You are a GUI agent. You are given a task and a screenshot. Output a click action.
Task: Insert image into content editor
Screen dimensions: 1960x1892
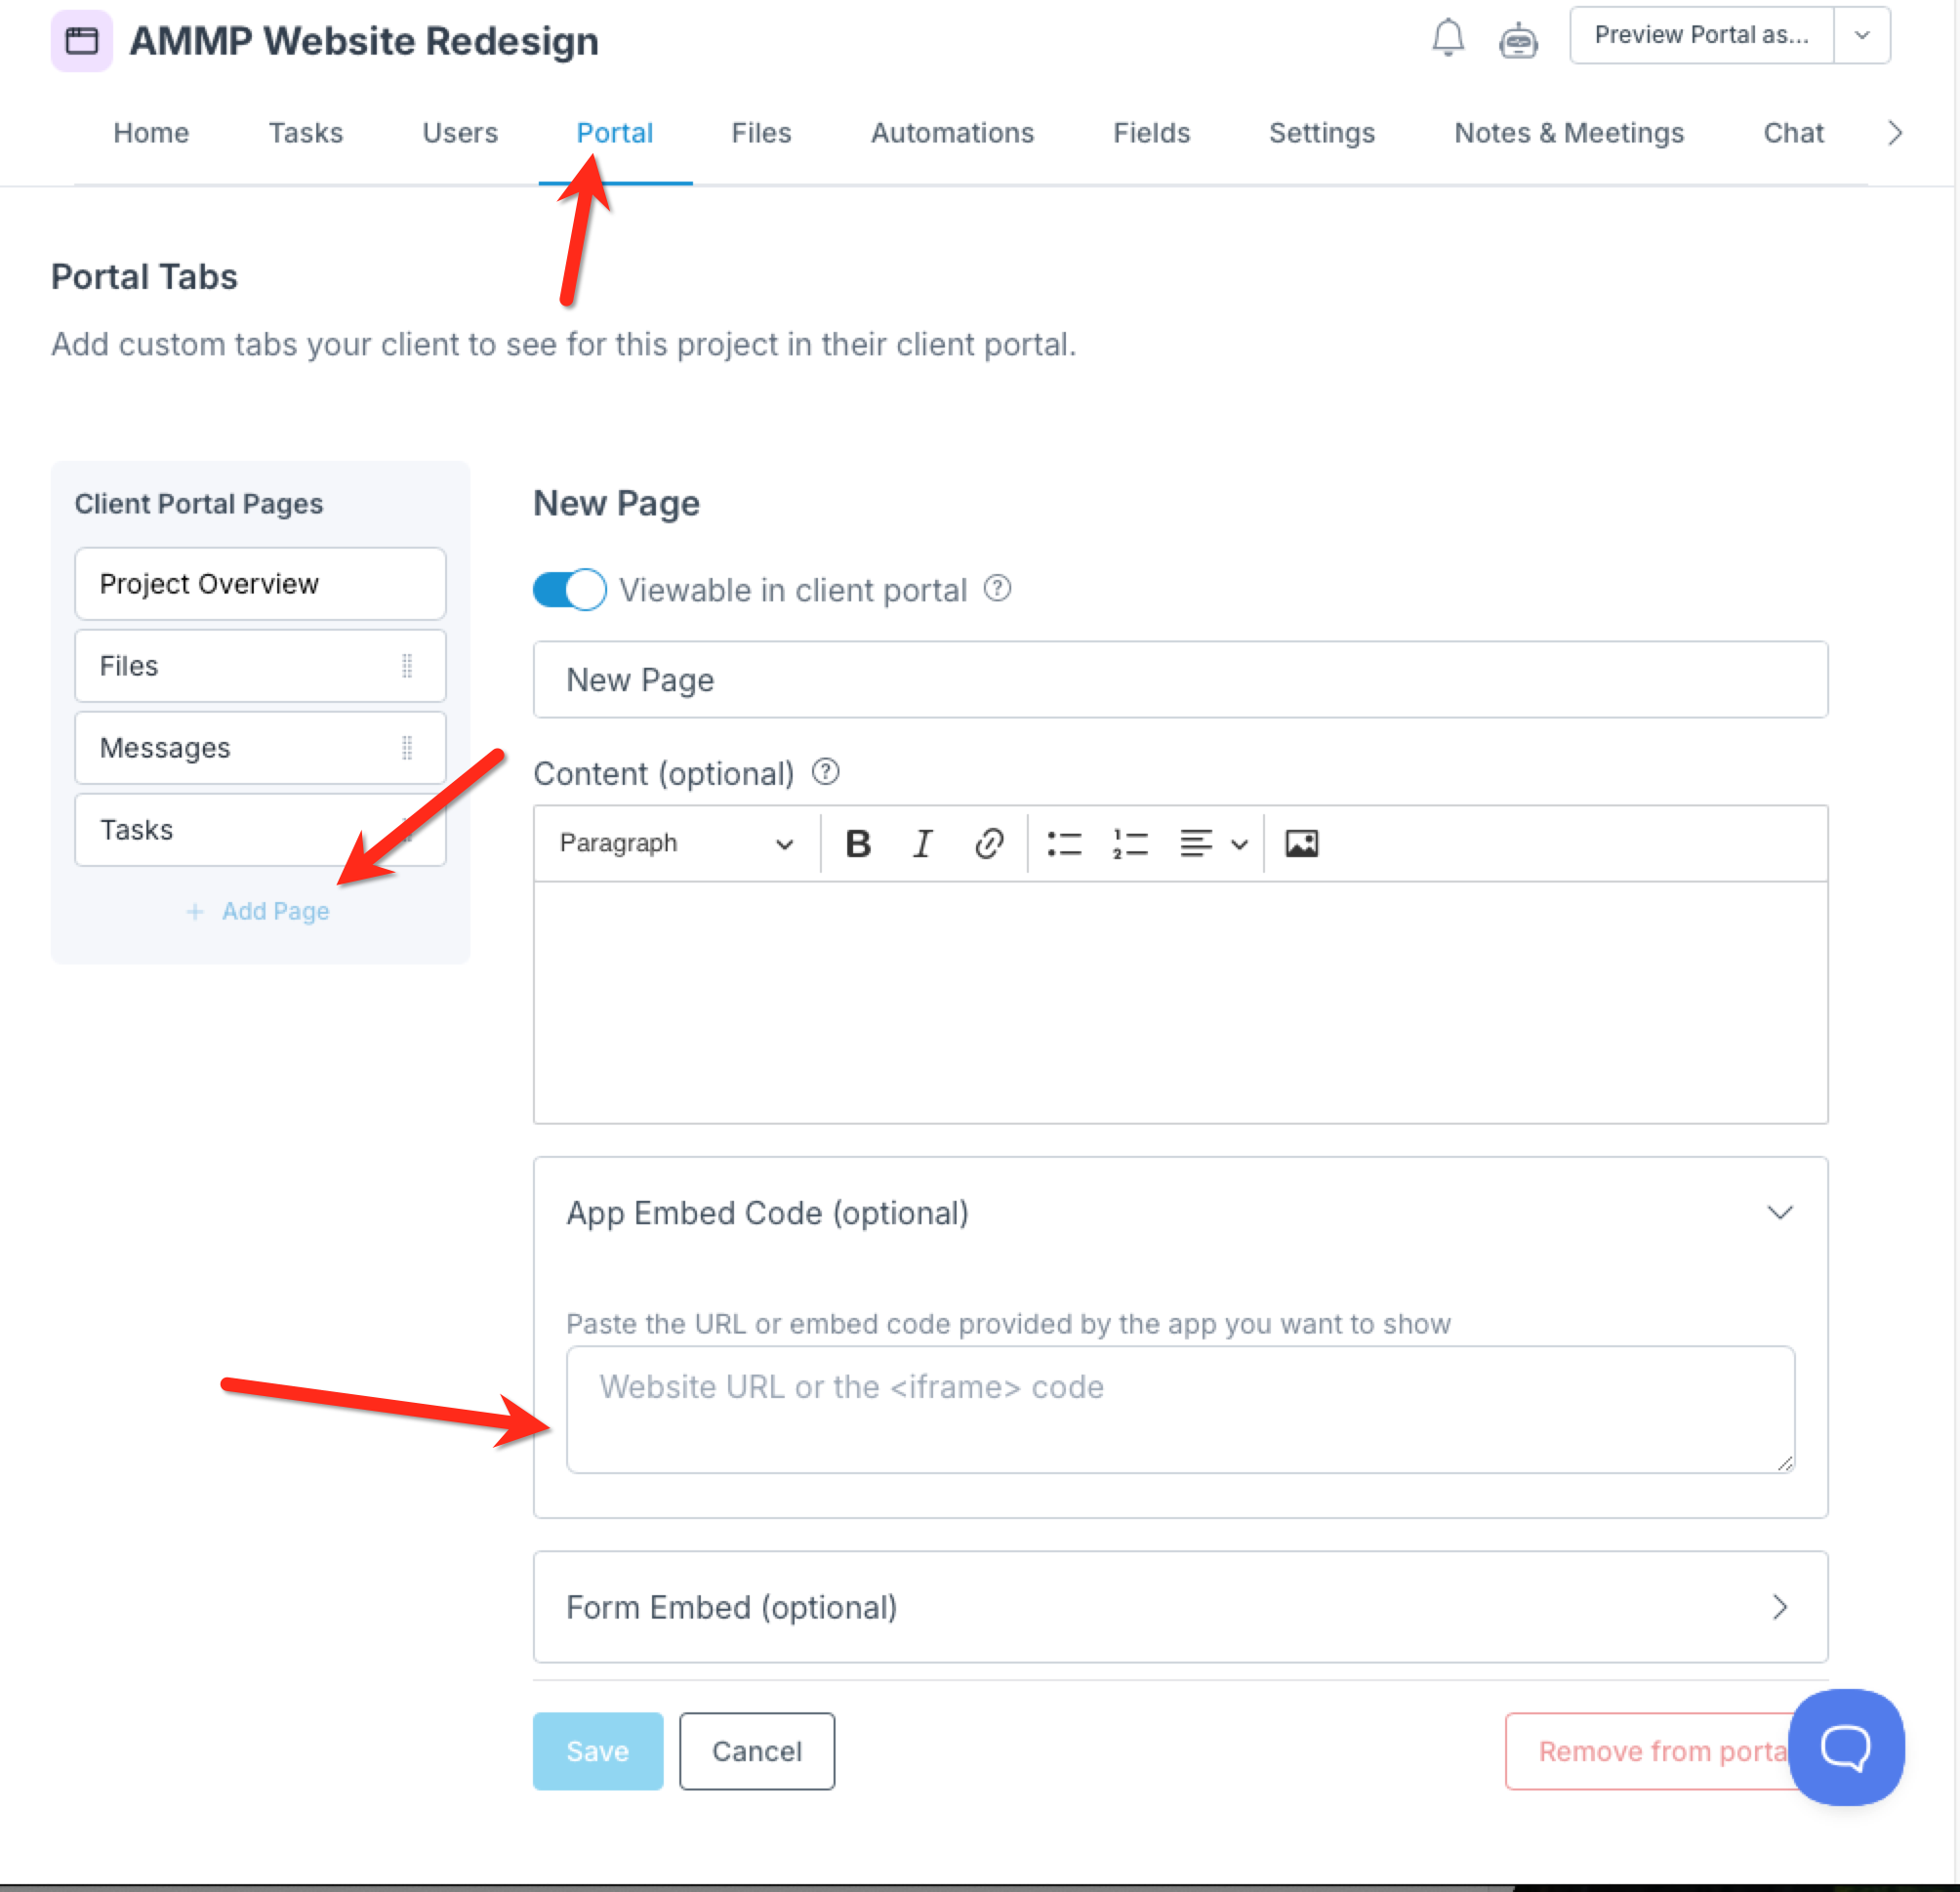pyautogui.click(x=1300, y=843)
